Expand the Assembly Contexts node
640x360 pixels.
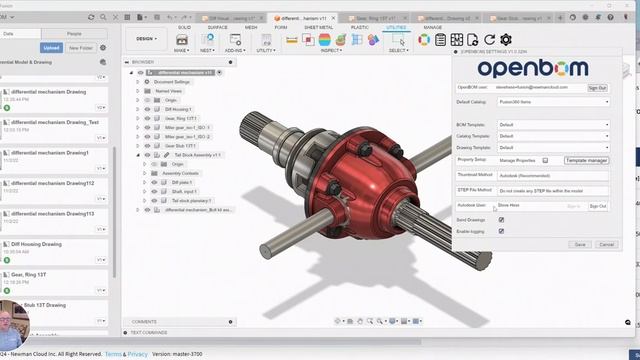point(145,173)
